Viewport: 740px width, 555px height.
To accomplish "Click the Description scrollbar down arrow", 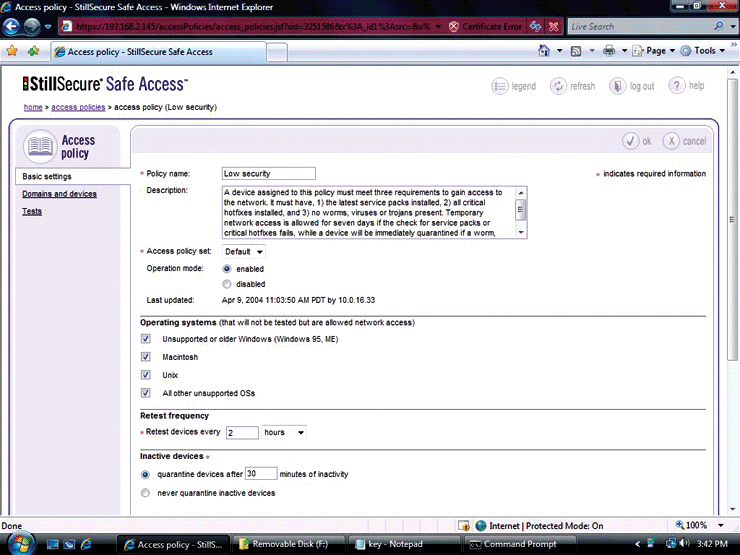I will 521,232.
